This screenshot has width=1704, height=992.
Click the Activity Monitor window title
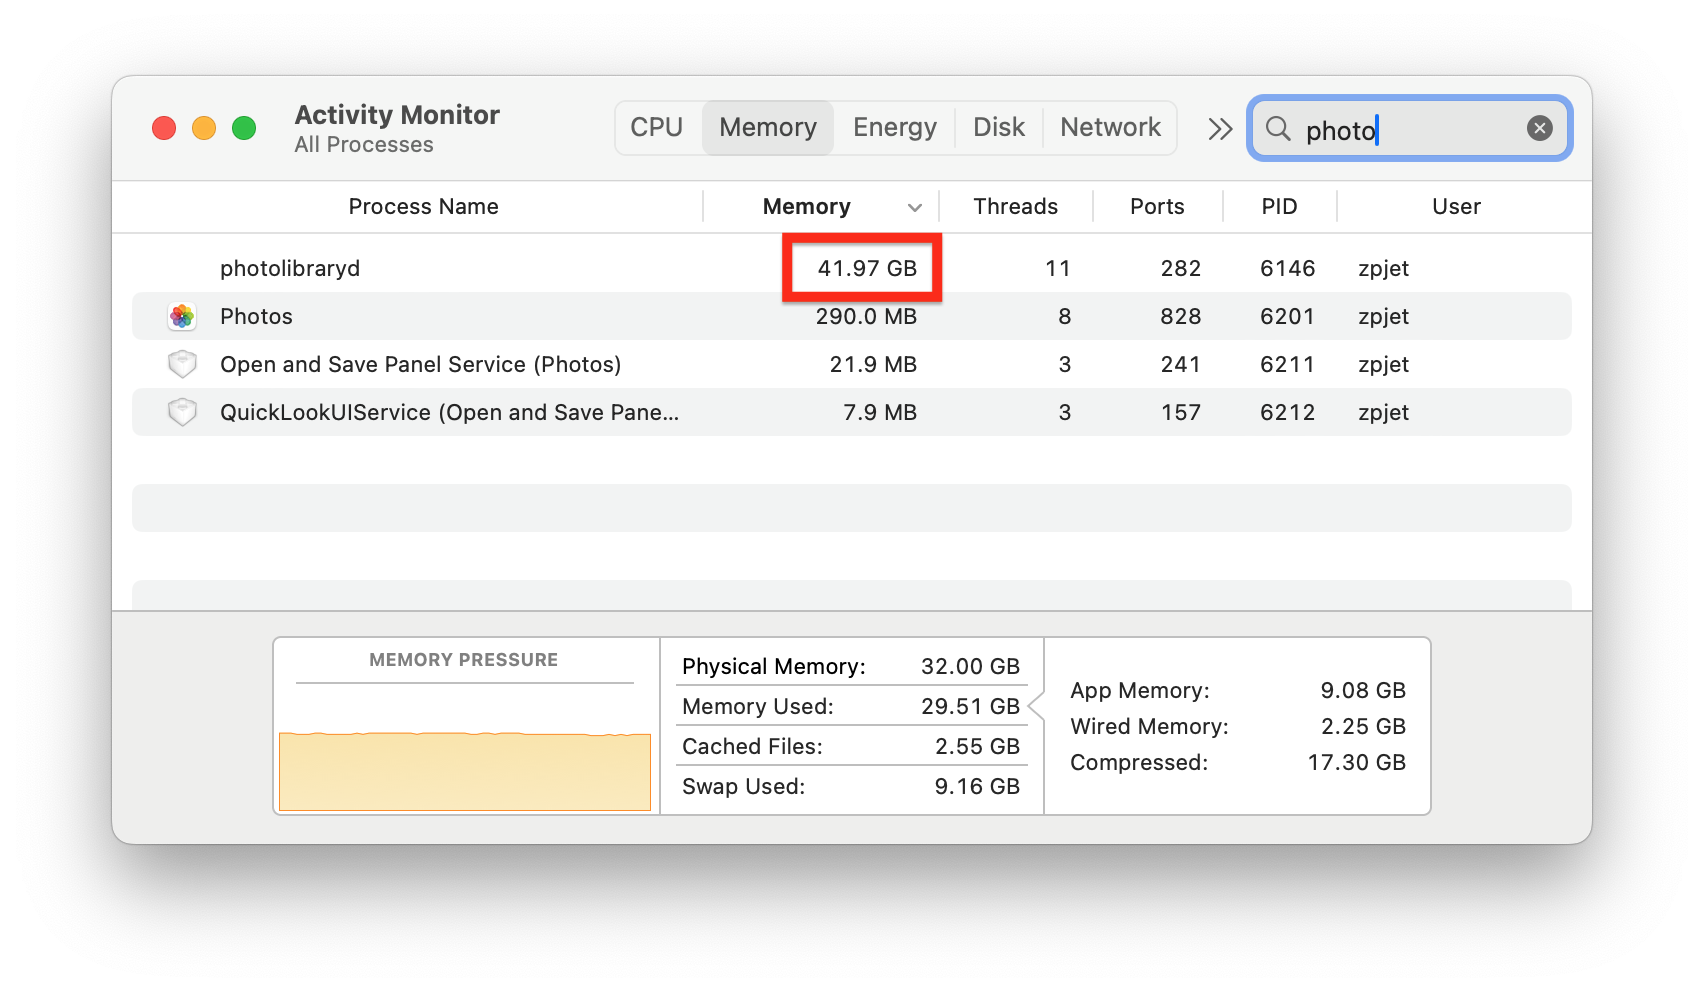pyautogui.click(x=397, y=114)
